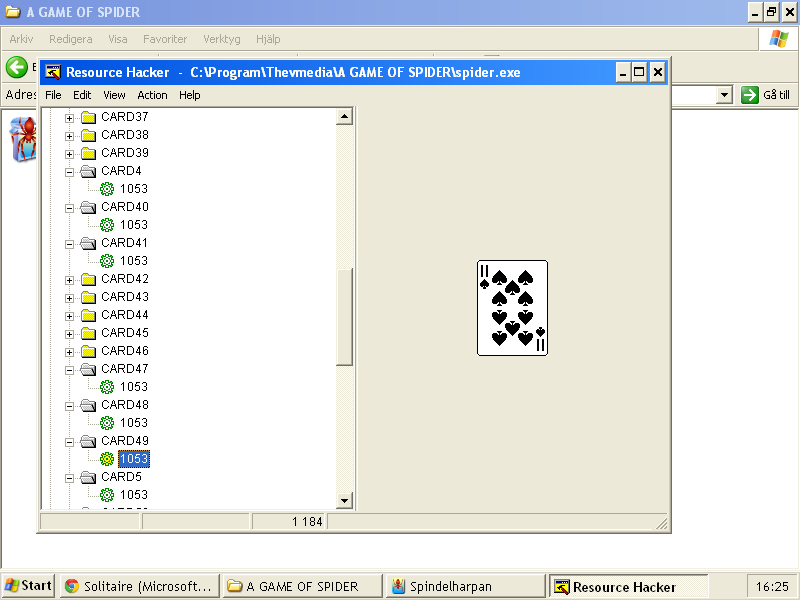This screenshot has width=800, height=600.
Task: Click the Back arrow in Explorer window
Action: point(16,67)
